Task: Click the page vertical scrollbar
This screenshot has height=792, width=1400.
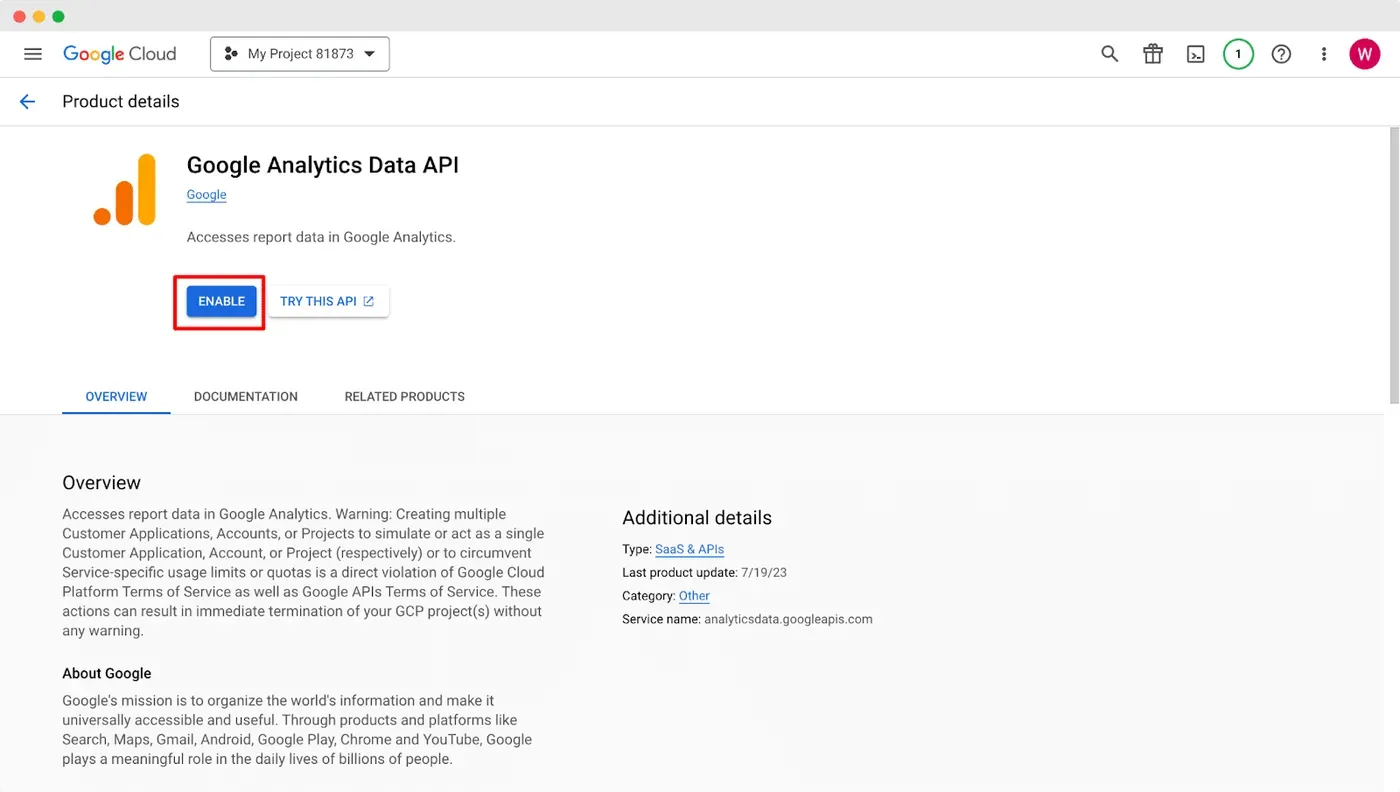Action: [x=1394, y=265]
